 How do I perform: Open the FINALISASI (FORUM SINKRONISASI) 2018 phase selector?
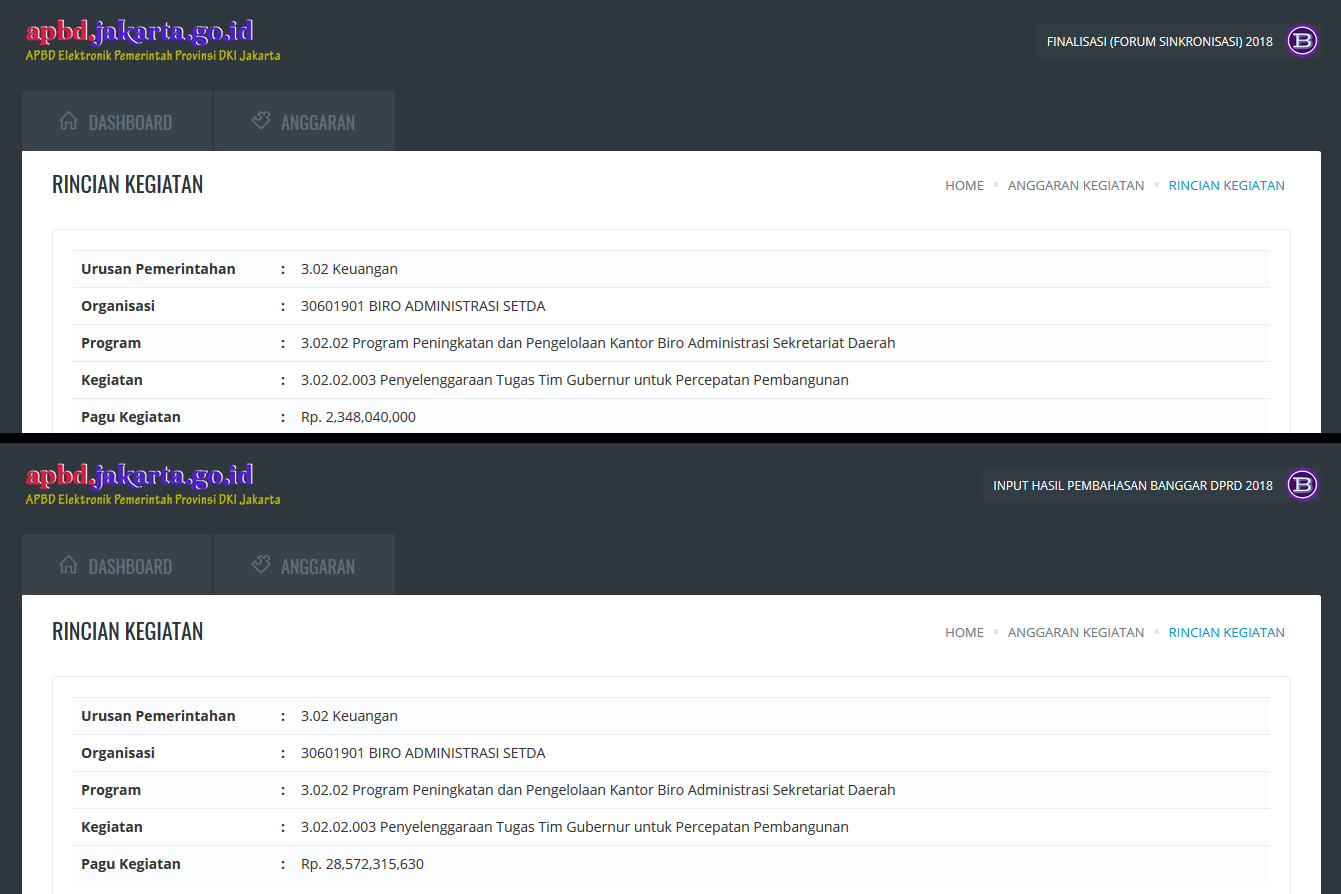(1159, 42)
